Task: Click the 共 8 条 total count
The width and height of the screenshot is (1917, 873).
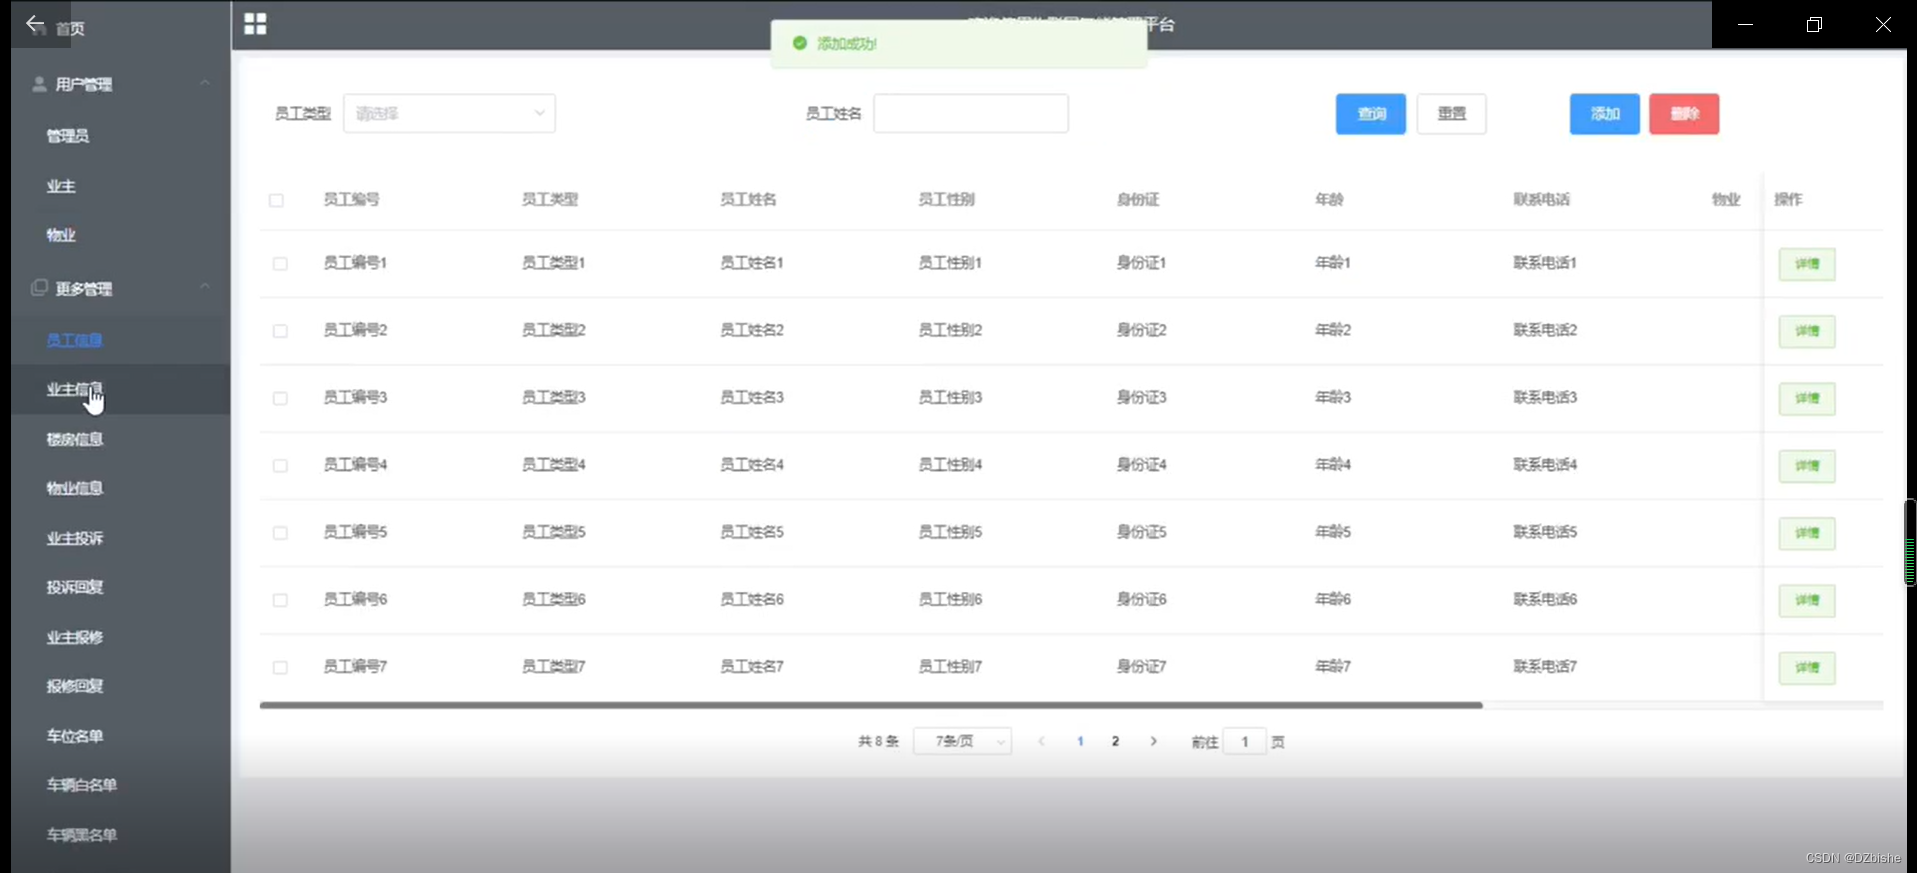Action: click(878, 741)
